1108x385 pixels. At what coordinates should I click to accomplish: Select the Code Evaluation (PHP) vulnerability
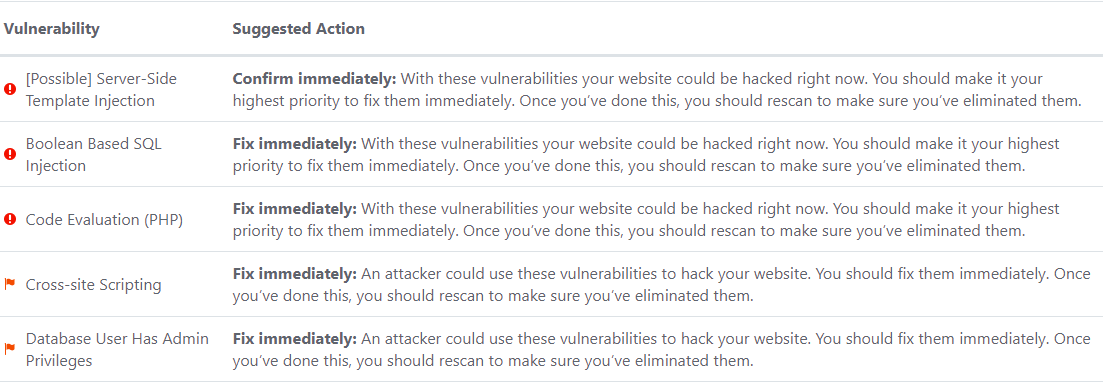pyautogui.click(x=104, y=220)
